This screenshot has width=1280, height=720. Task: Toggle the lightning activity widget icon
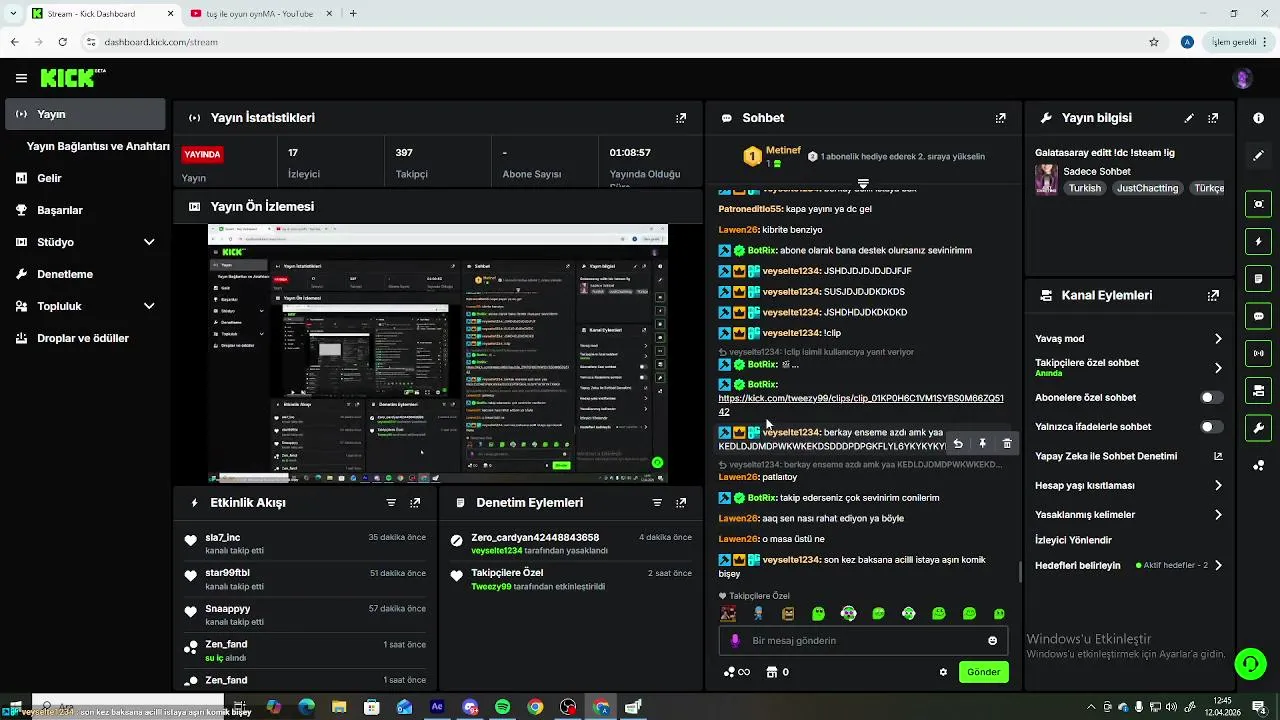(x=1258, y=242)
